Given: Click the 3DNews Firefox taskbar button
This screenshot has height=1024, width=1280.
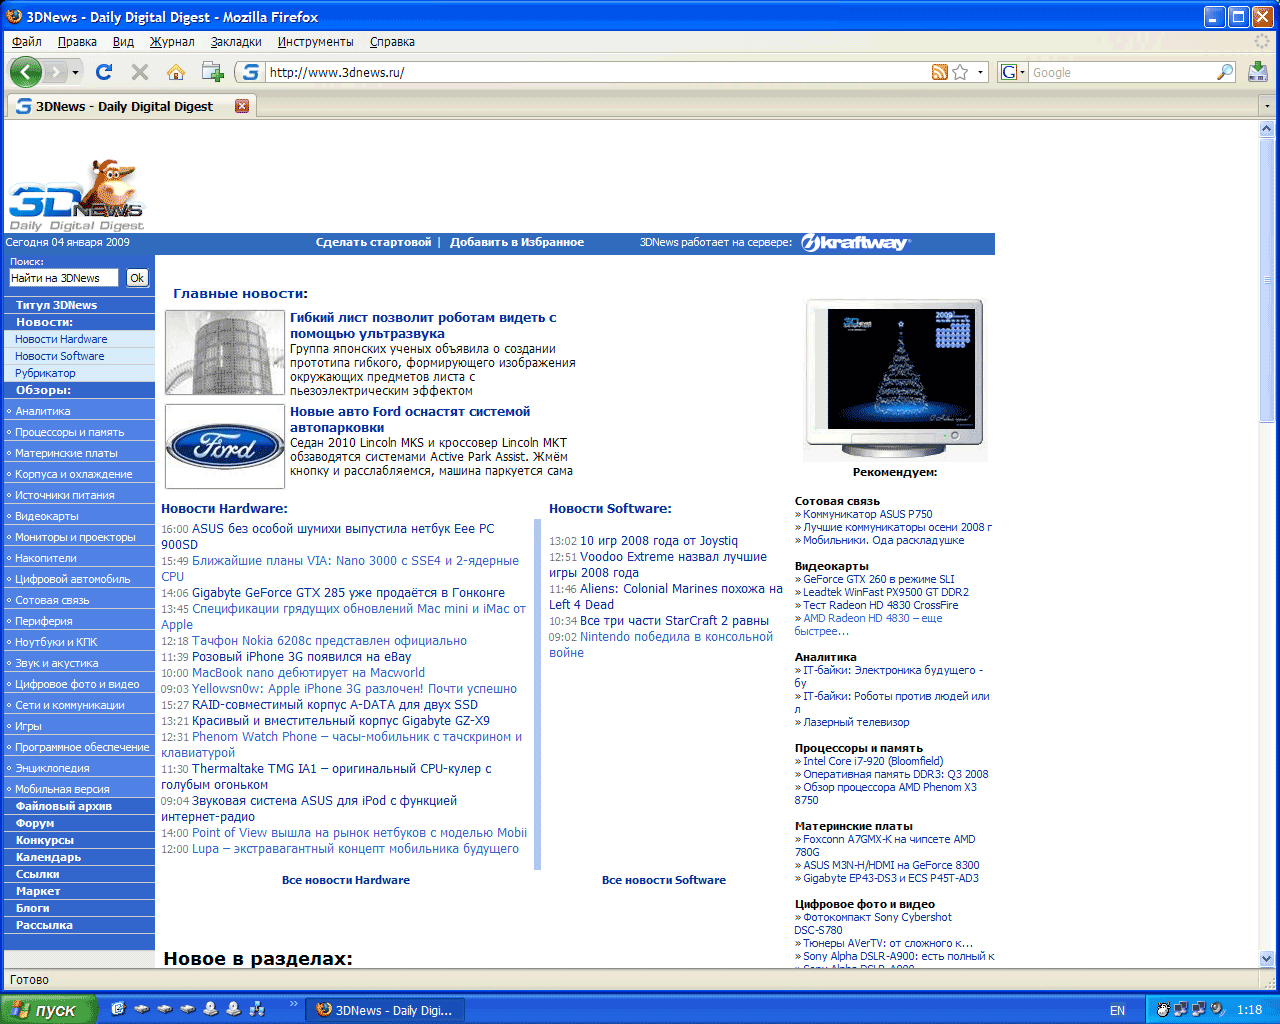Looking at the screenshot, I should coord(385,1010).
